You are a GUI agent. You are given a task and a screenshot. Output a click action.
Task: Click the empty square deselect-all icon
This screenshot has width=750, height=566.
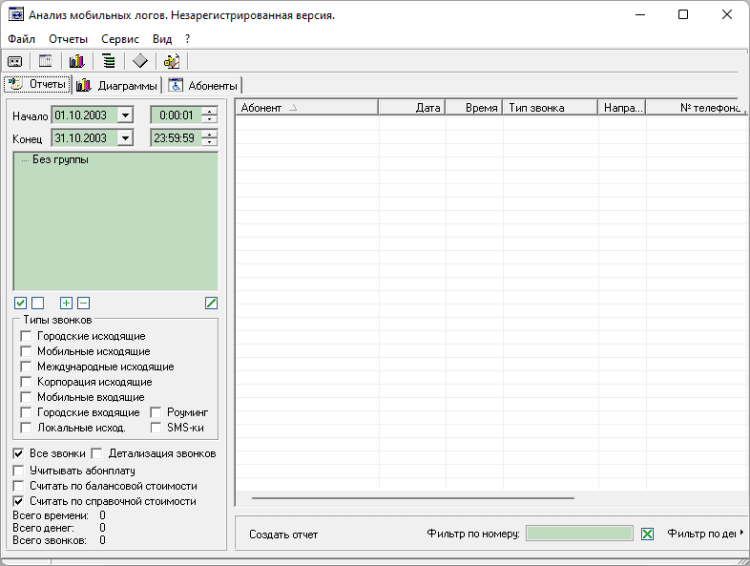pos(38,303)
